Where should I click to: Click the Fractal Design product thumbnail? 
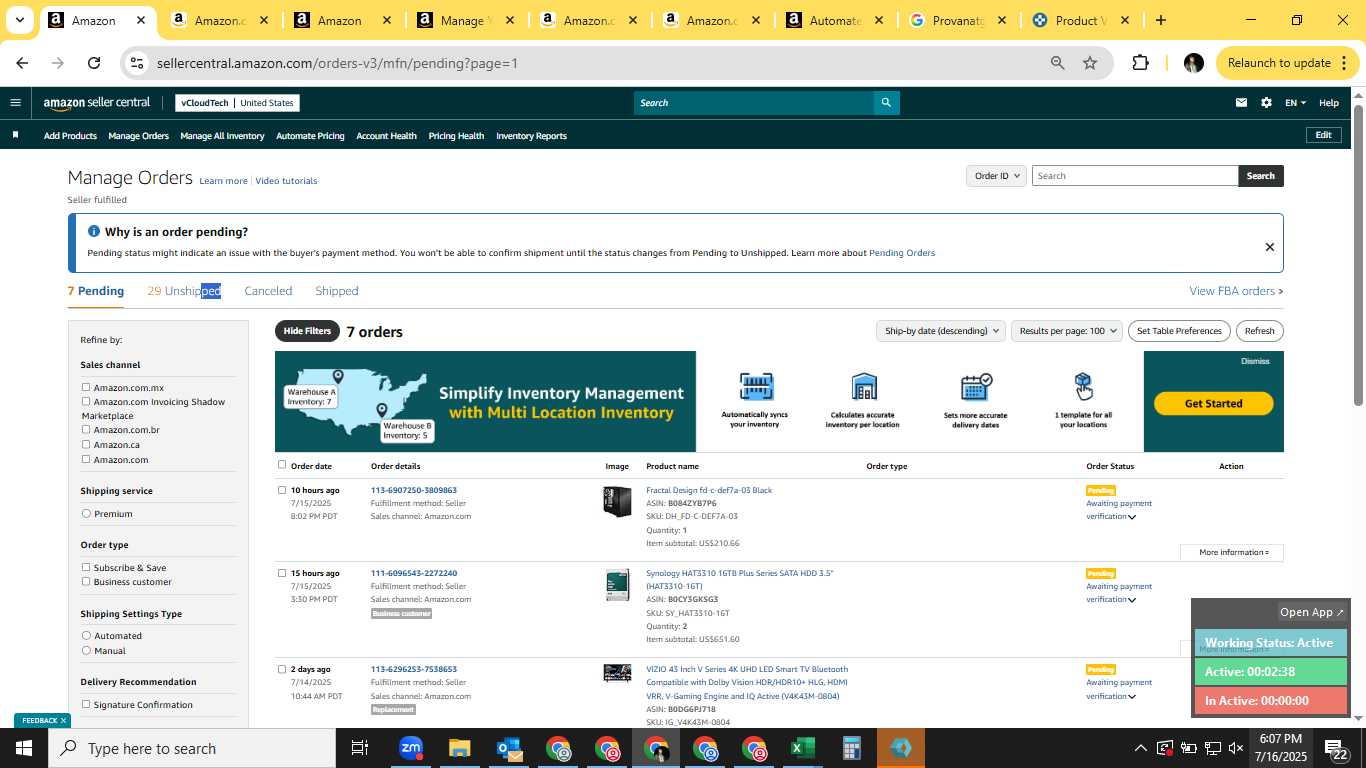(x=617, y=501)
